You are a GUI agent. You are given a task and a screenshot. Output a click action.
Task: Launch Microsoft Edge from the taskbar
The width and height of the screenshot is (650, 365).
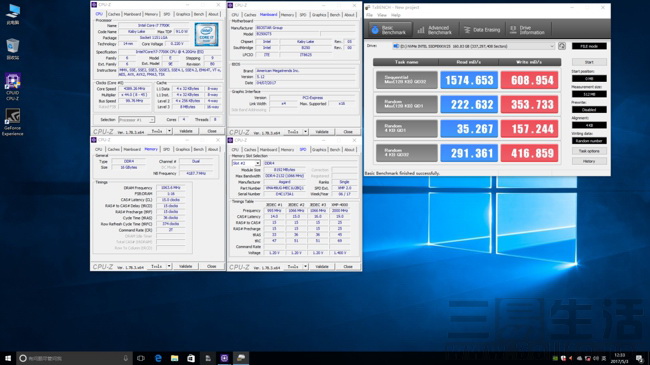pos(158,358)
